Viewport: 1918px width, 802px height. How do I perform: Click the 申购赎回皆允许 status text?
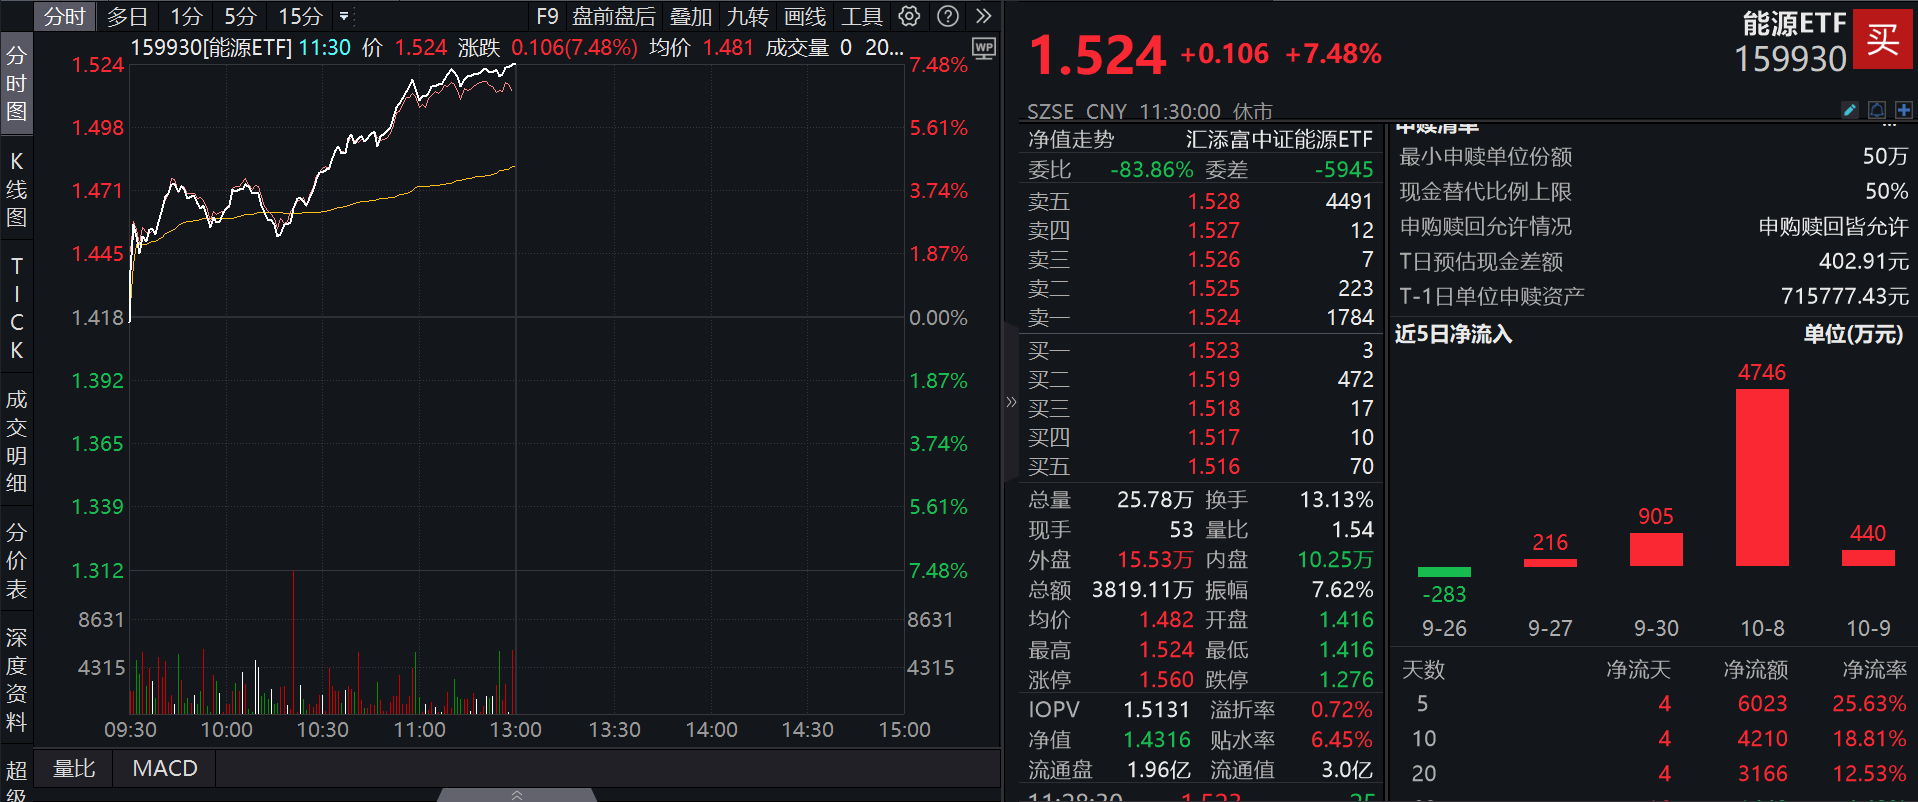click(x=1833, y=226)
